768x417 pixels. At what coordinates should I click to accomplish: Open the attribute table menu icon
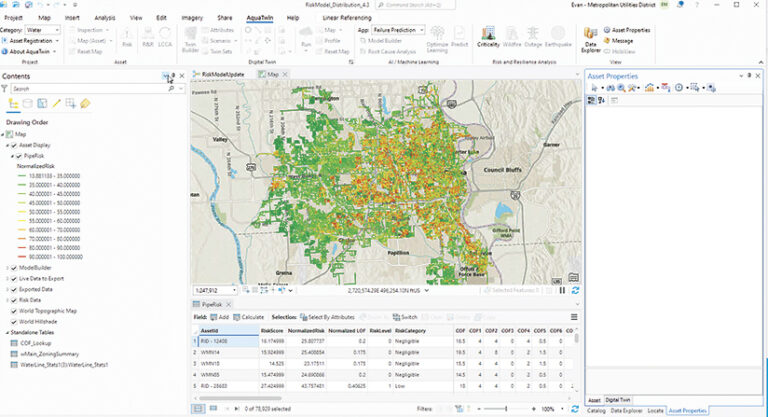(x=574, y=317)
